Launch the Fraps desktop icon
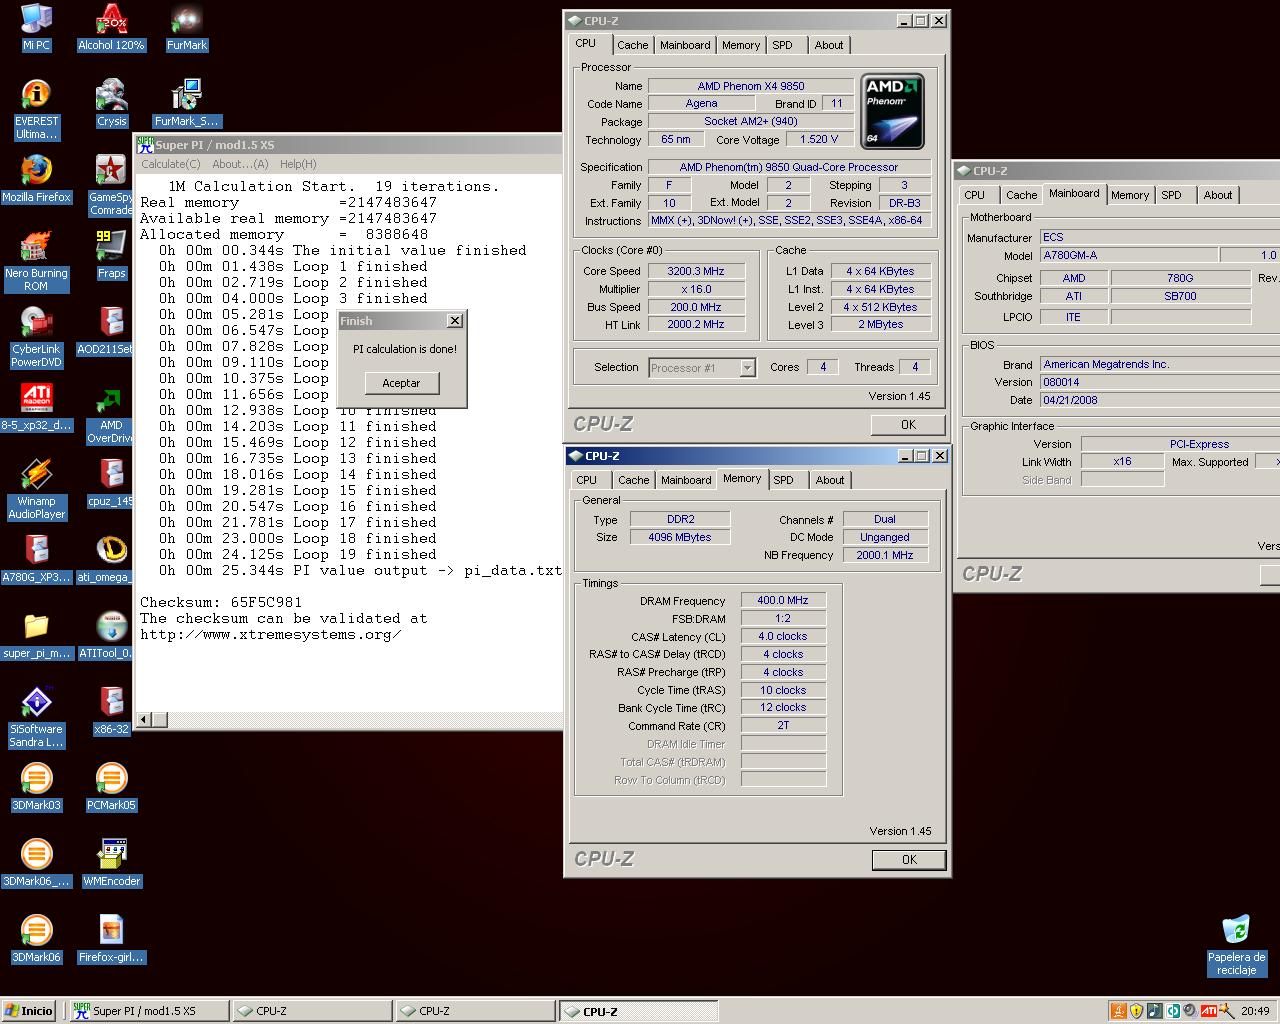The height and width of the screenshot is (1024, 1280). (x=111, y=255)
